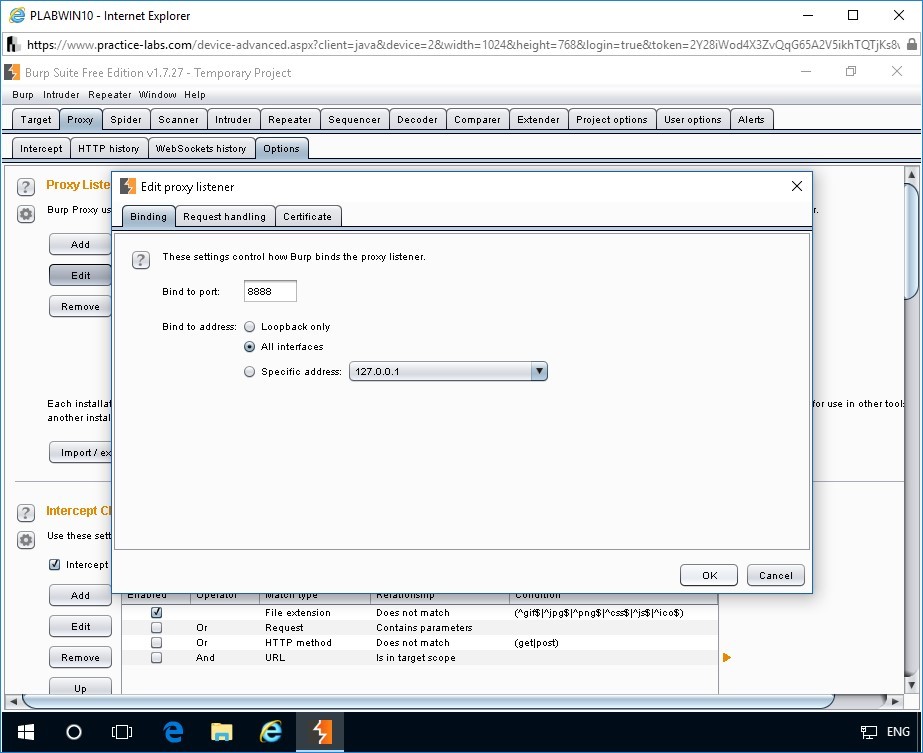Select the Specific address radio option
This screenshot has height=753, width=923.
pos(250,372)
